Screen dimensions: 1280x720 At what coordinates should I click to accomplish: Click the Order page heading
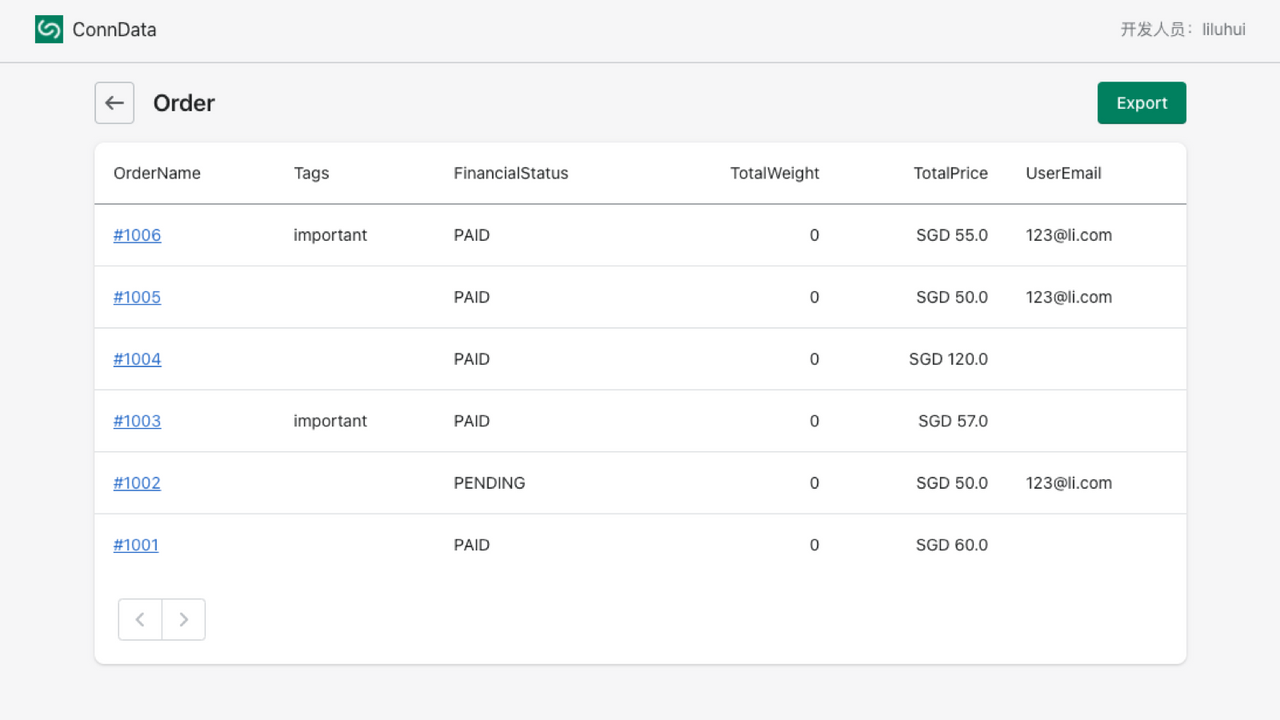click(x=184, y=103)
